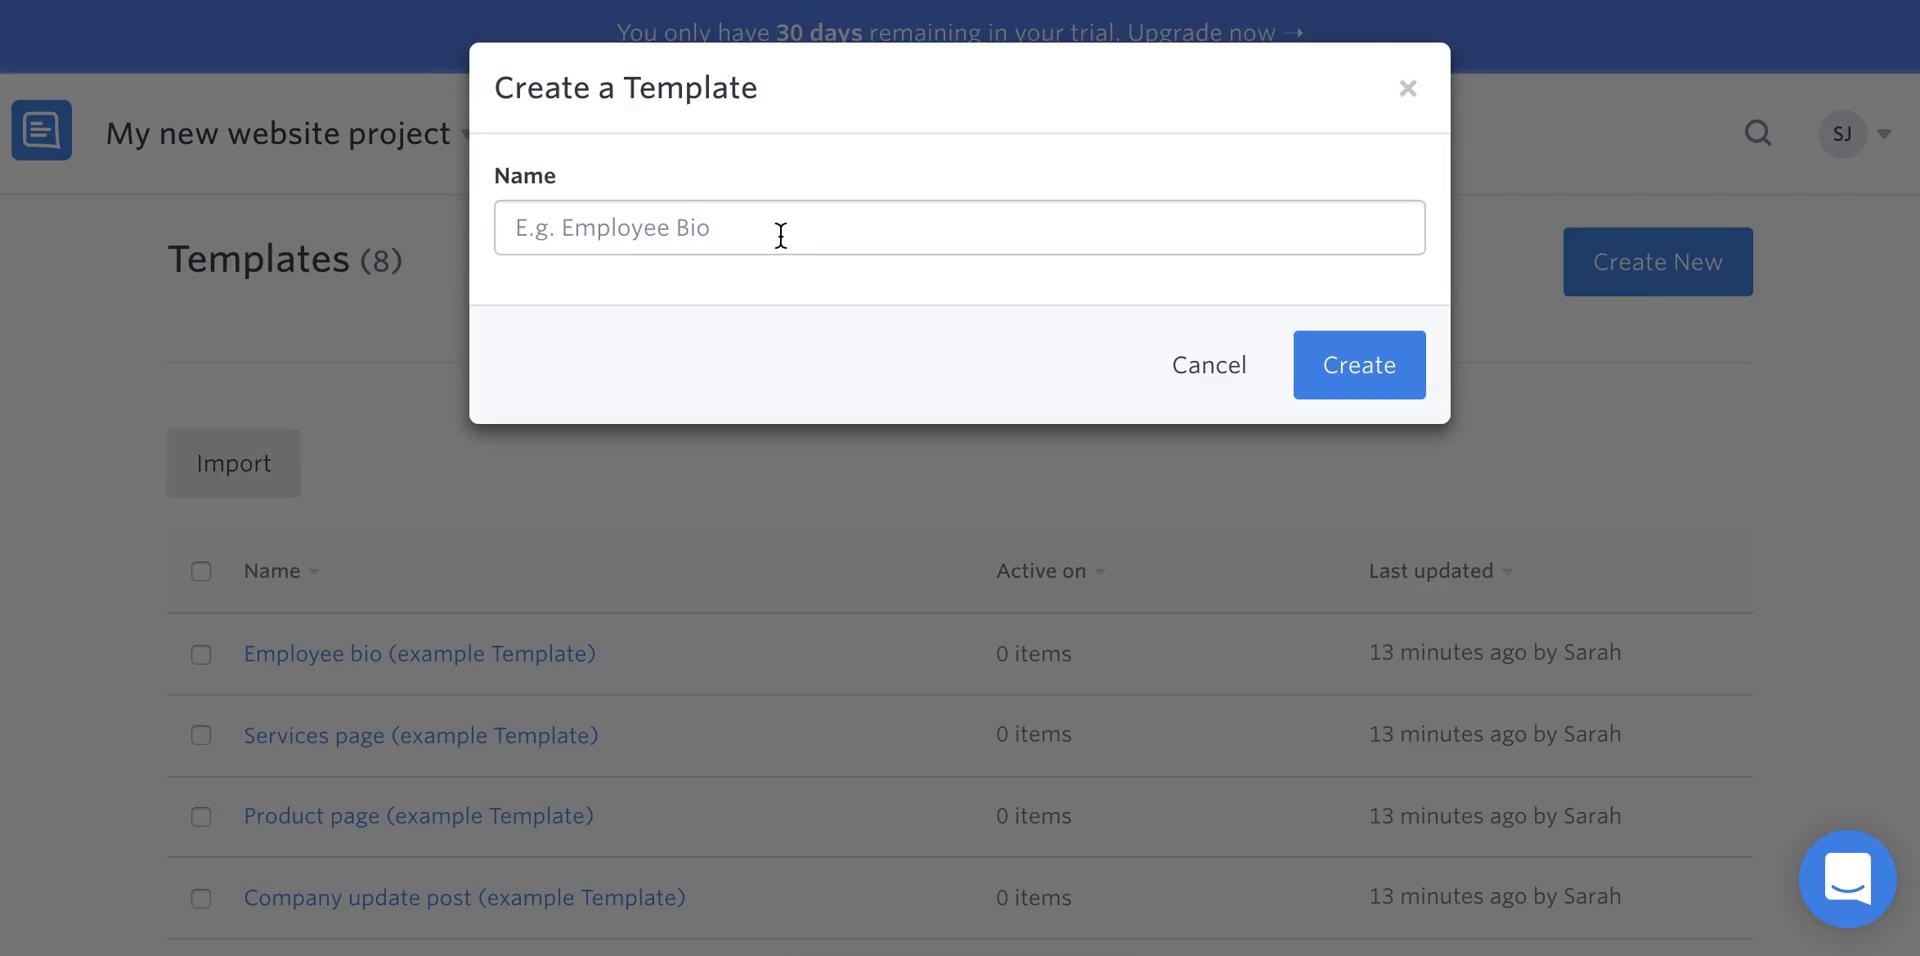Viewport: 1920px width, 956px height.
Task: Check the Product page template checkbox
Action: [201, 817]
